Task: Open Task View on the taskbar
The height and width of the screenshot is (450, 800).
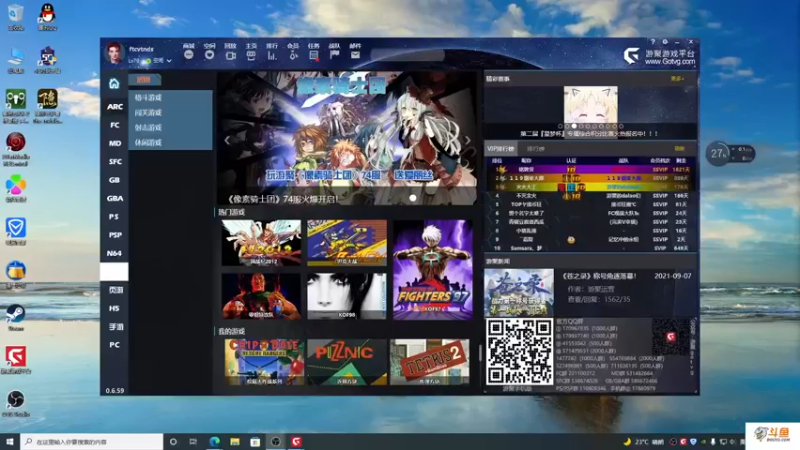Action: (x=193, y=441)
